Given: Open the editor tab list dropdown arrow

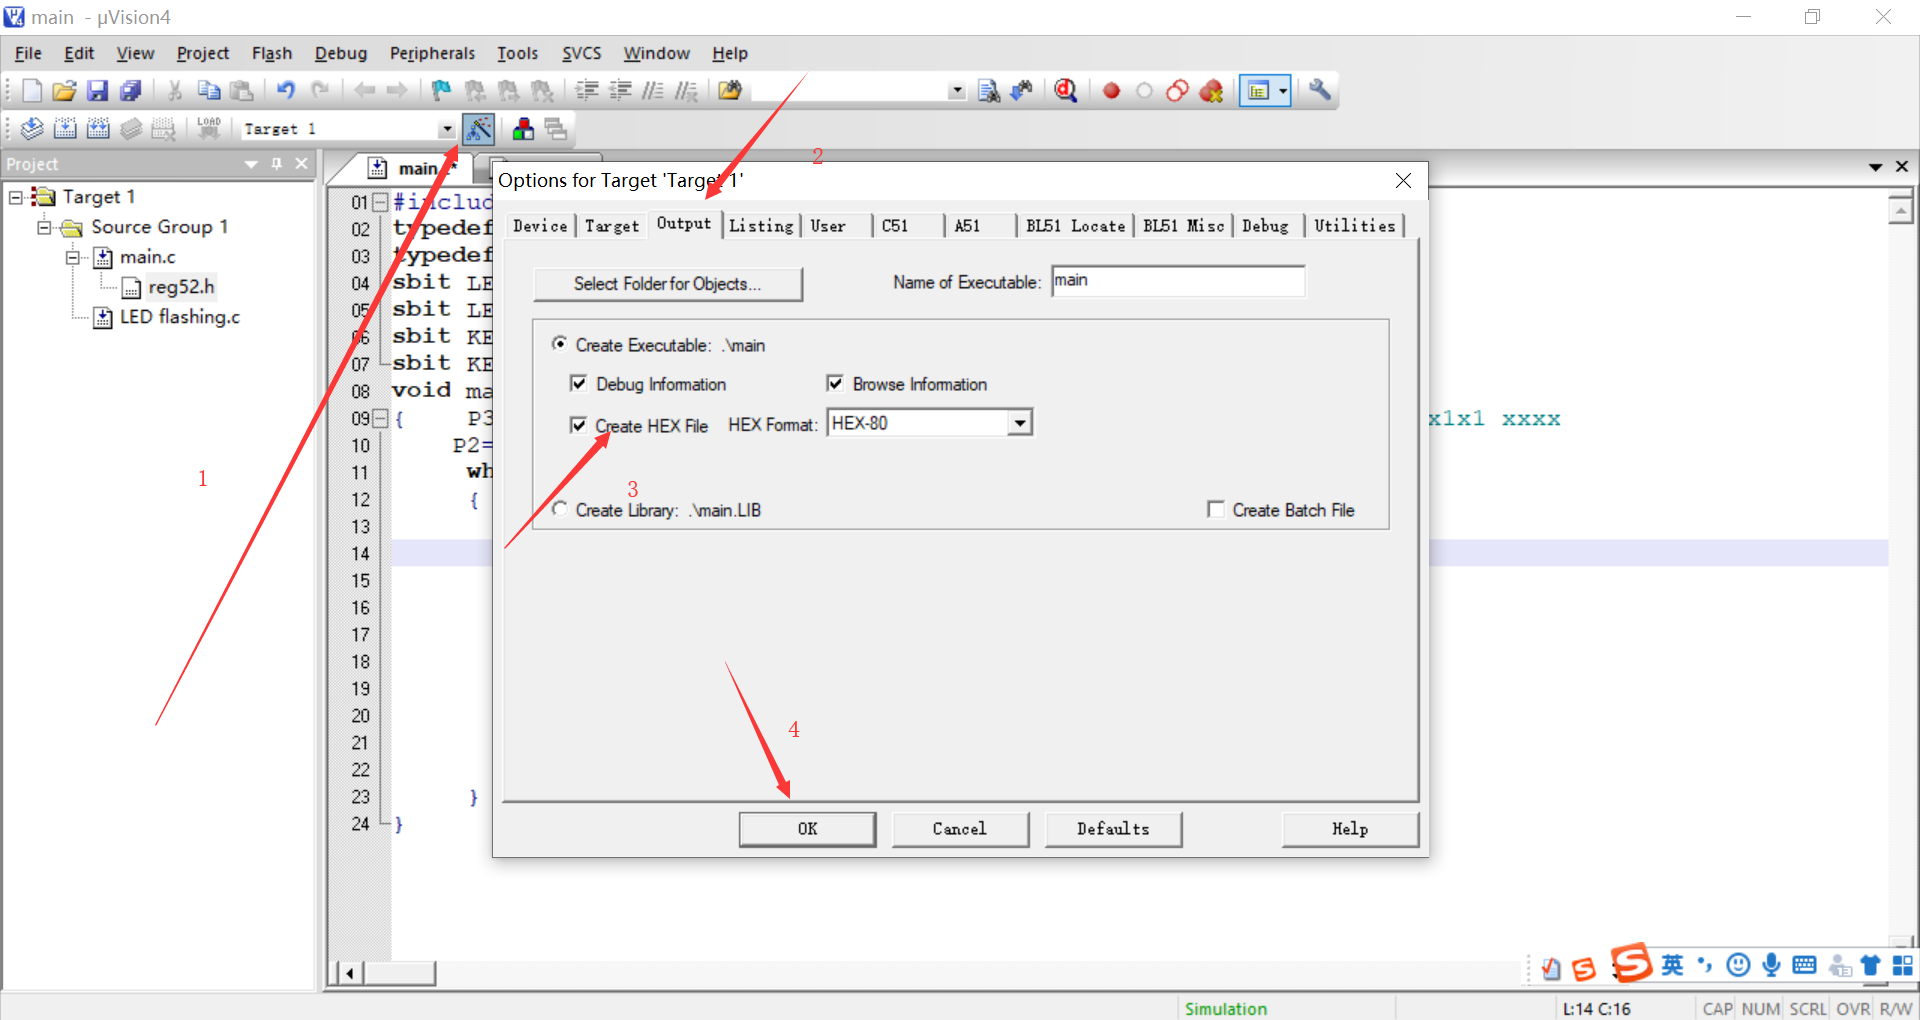Looking at the screenshot, I should pyautogui.click(x=1876, y=167).
